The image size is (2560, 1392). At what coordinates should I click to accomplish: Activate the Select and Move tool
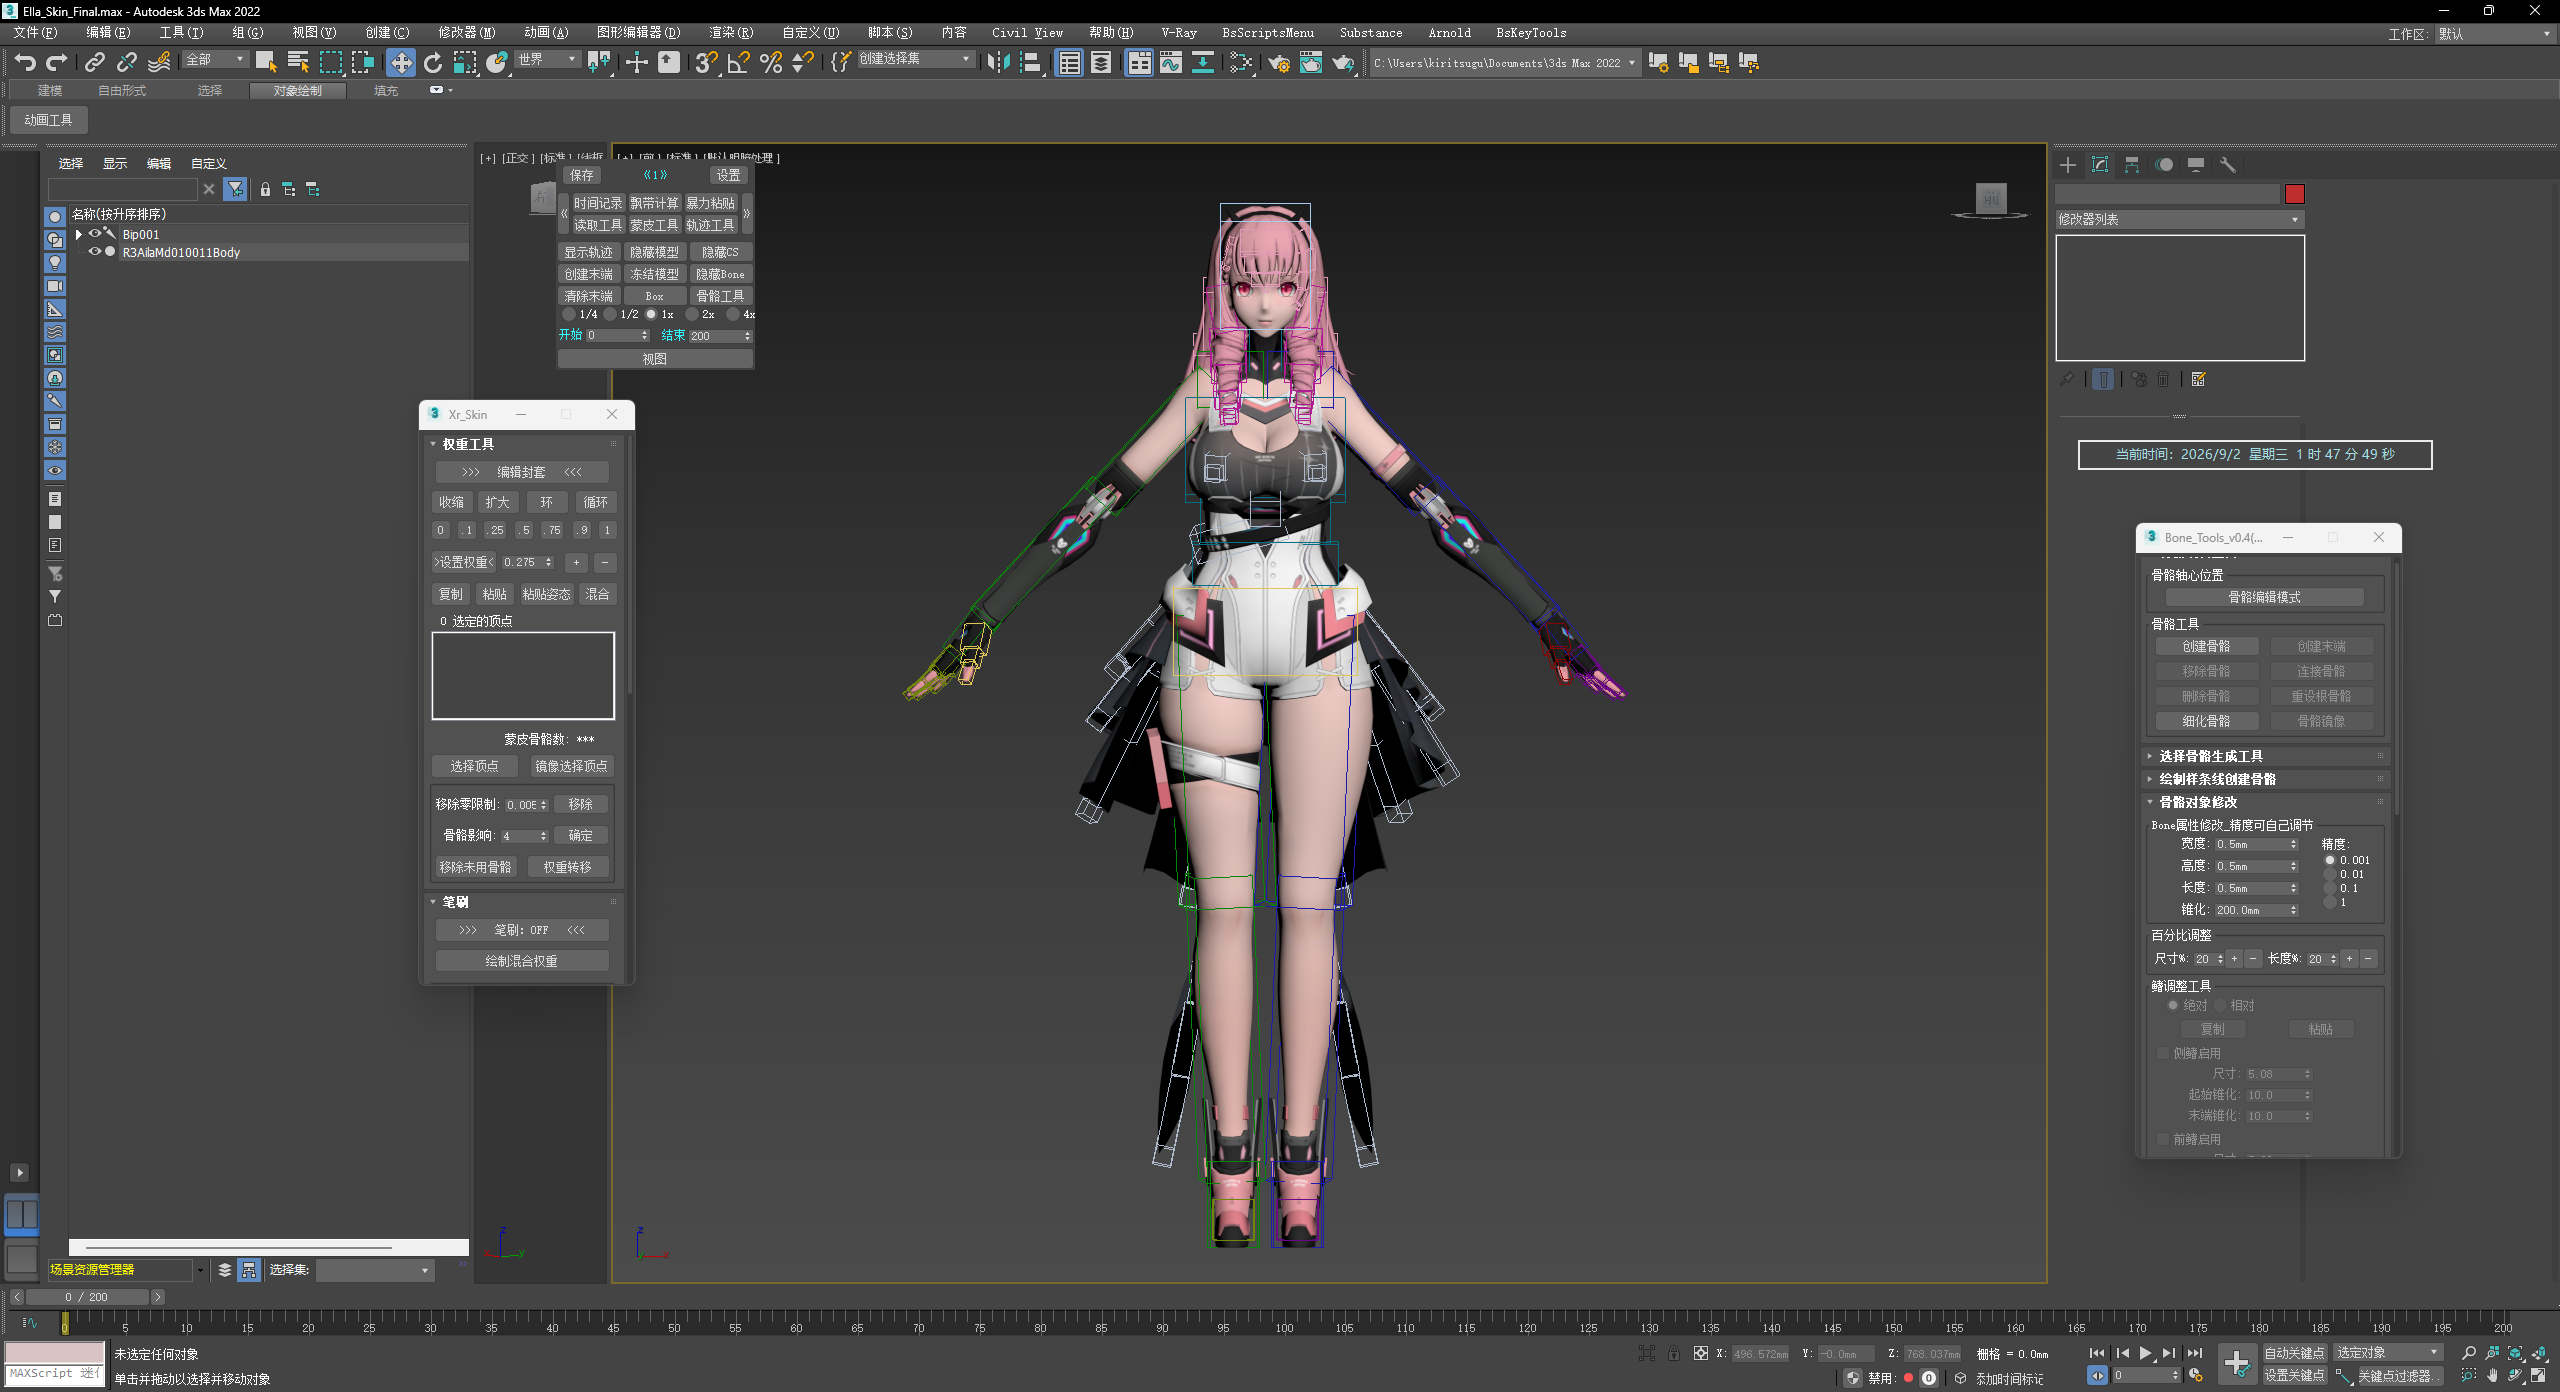401,63
